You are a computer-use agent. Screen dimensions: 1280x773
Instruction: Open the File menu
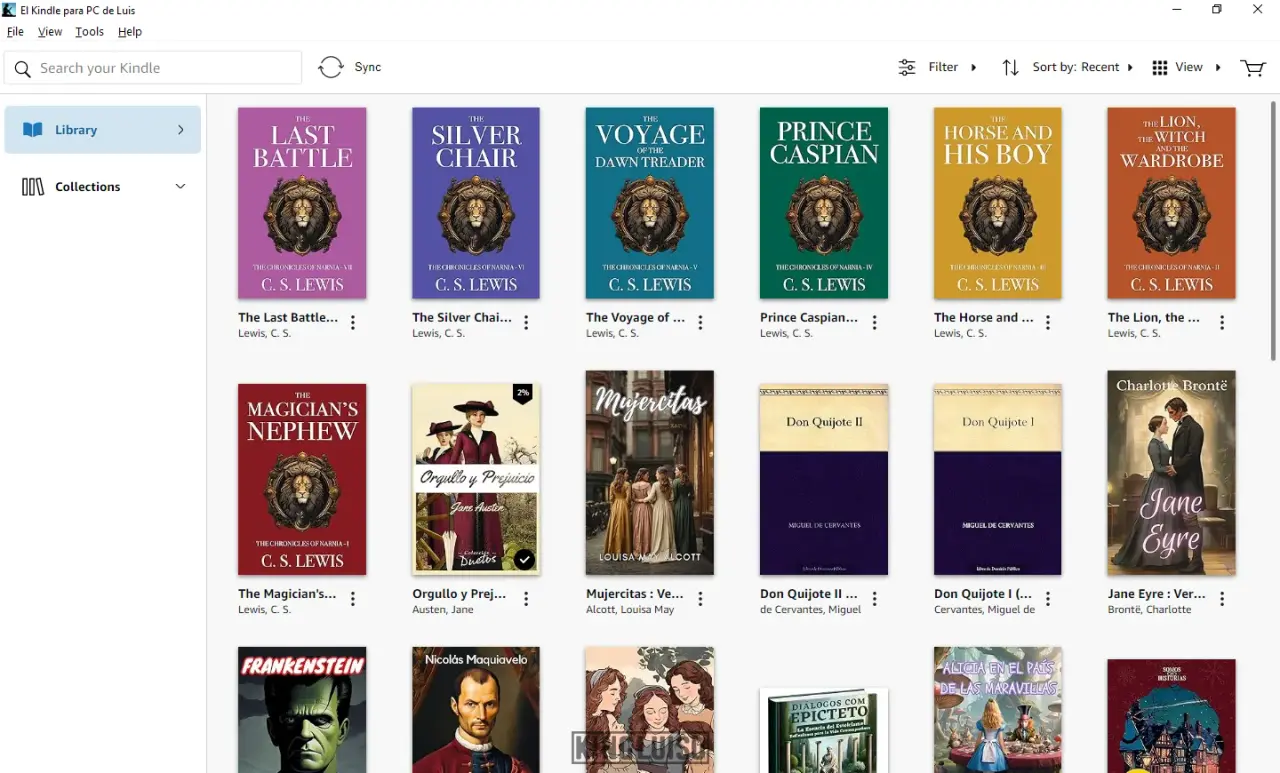coord(15,32)
